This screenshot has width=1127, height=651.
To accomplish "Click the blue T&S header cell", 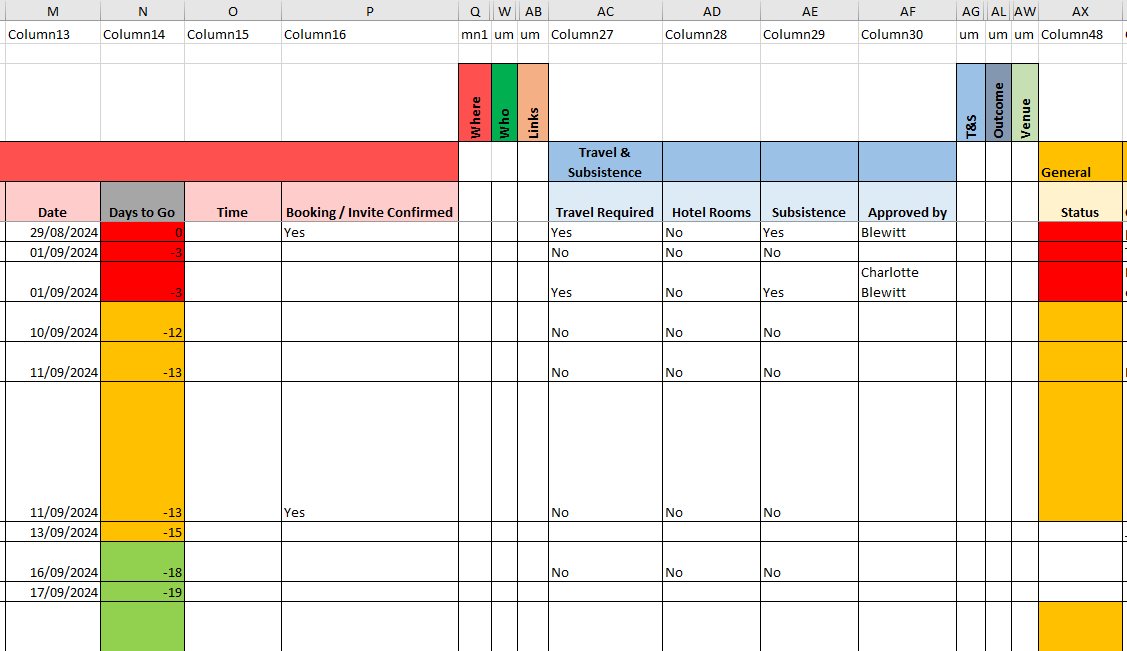I will tap(971, 102).
